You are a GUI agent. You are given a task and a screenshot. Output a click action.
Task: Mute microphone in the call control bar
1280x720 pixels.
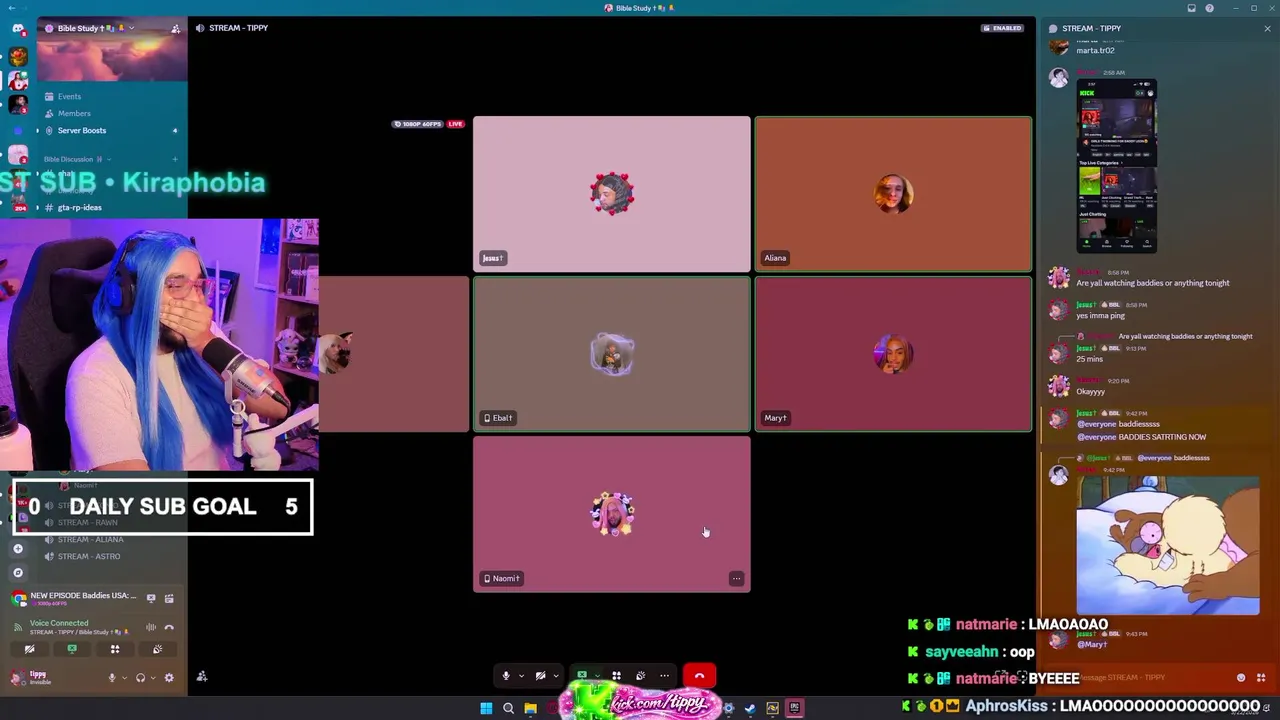506,676
